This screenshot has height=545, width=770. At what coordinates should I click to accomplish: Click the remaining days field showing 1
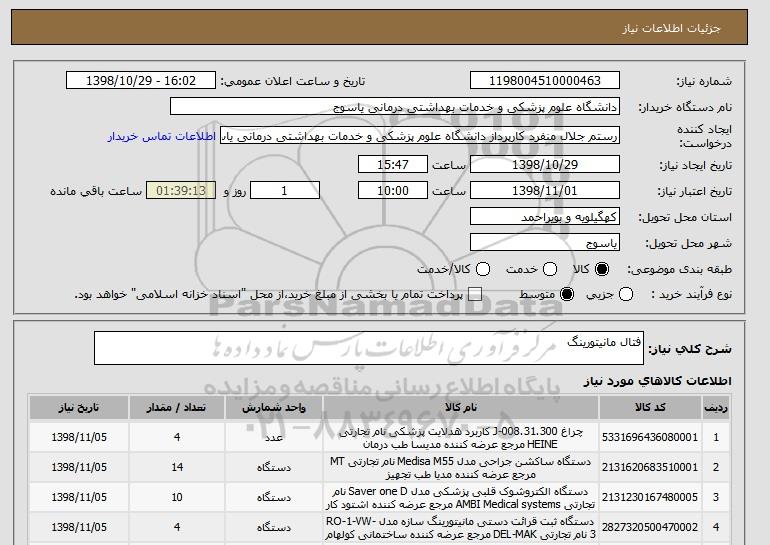coord(285,191)
